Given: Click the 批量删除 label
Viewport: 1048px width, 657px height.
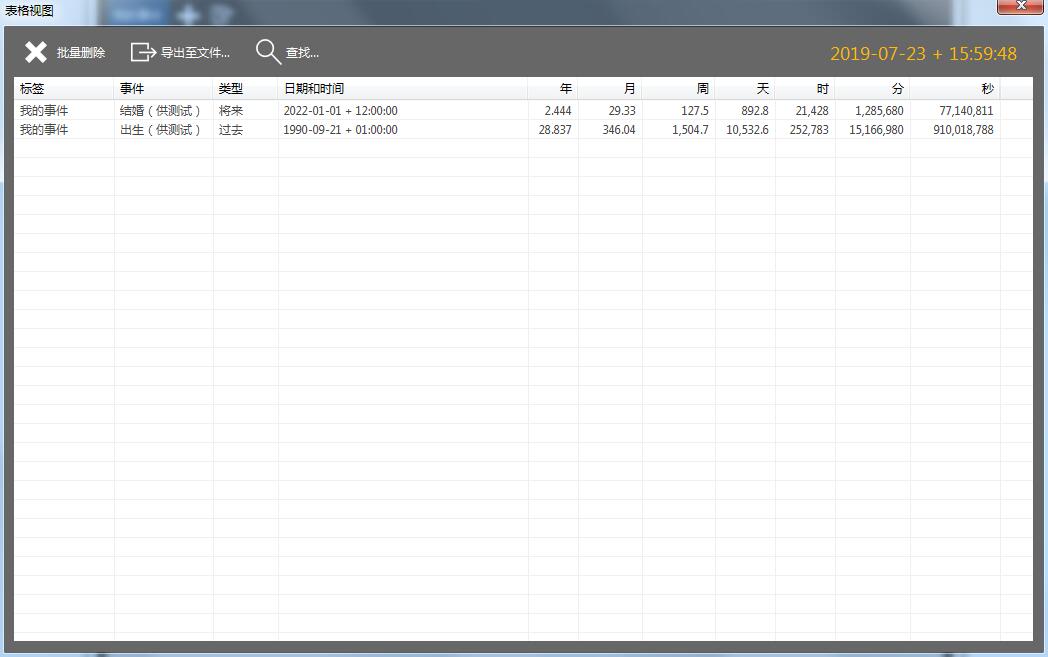Looking at the screenshot, I should (x=81, y=53).
